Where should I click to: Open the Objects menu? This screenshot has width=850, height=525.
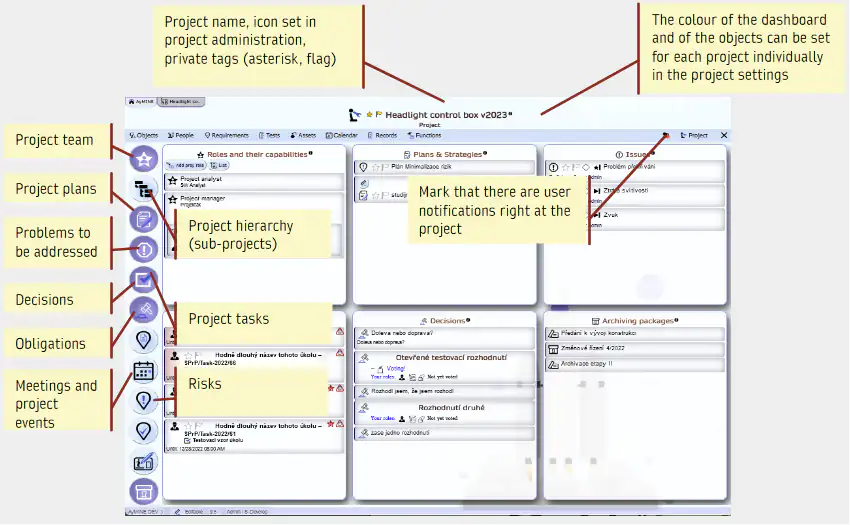144,136
